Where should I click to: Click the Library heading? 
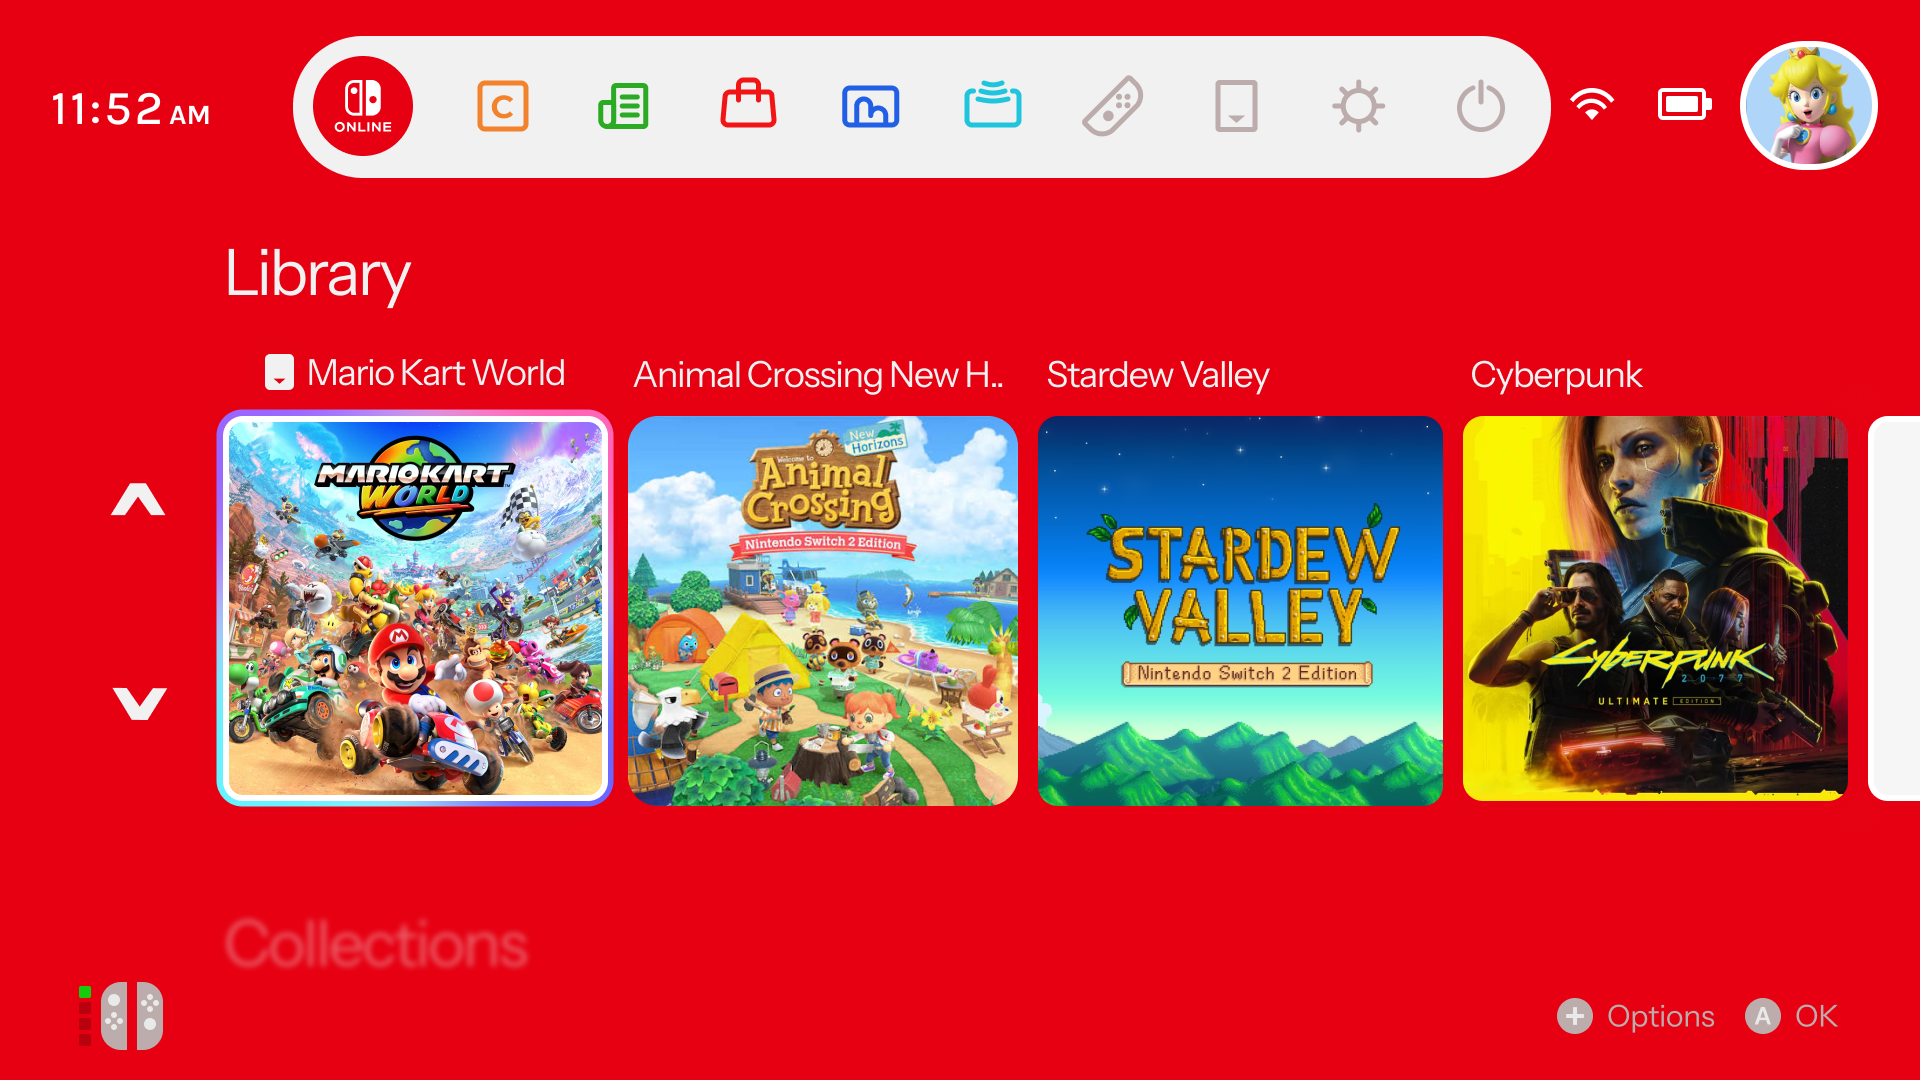click(318, 273)
